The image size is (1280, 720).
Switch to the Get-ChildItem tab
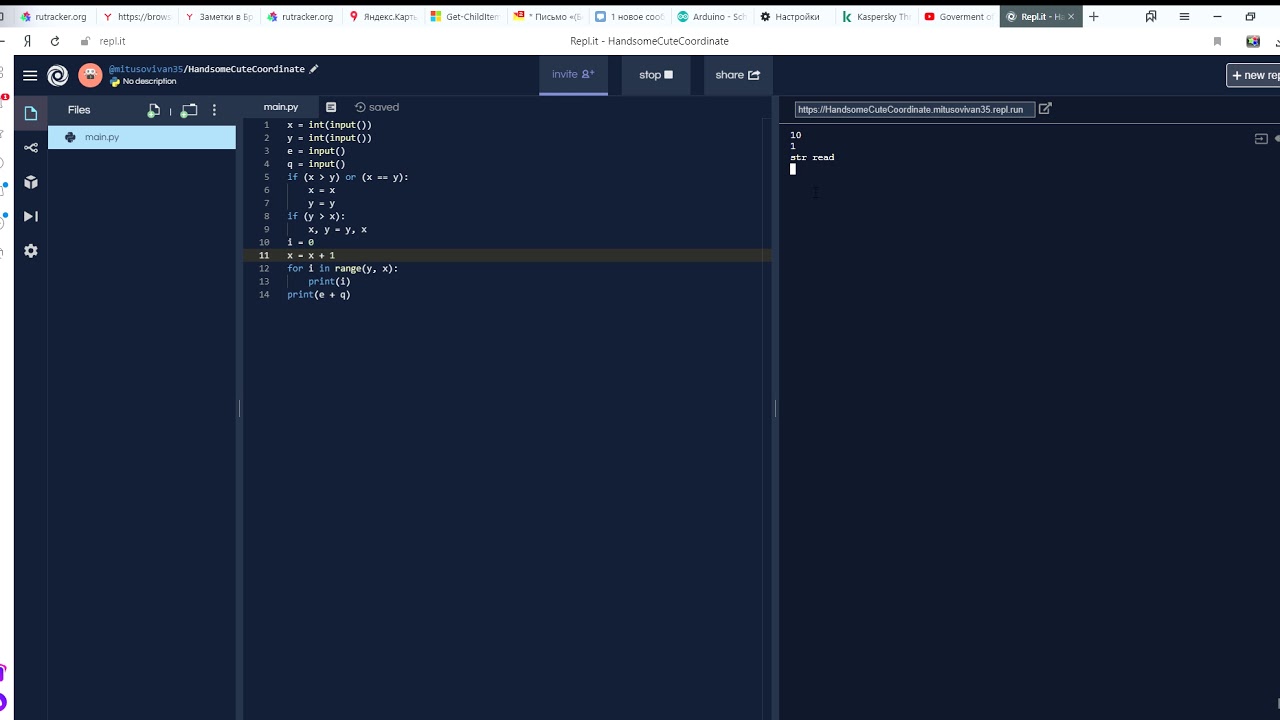[x=465, y=16]
